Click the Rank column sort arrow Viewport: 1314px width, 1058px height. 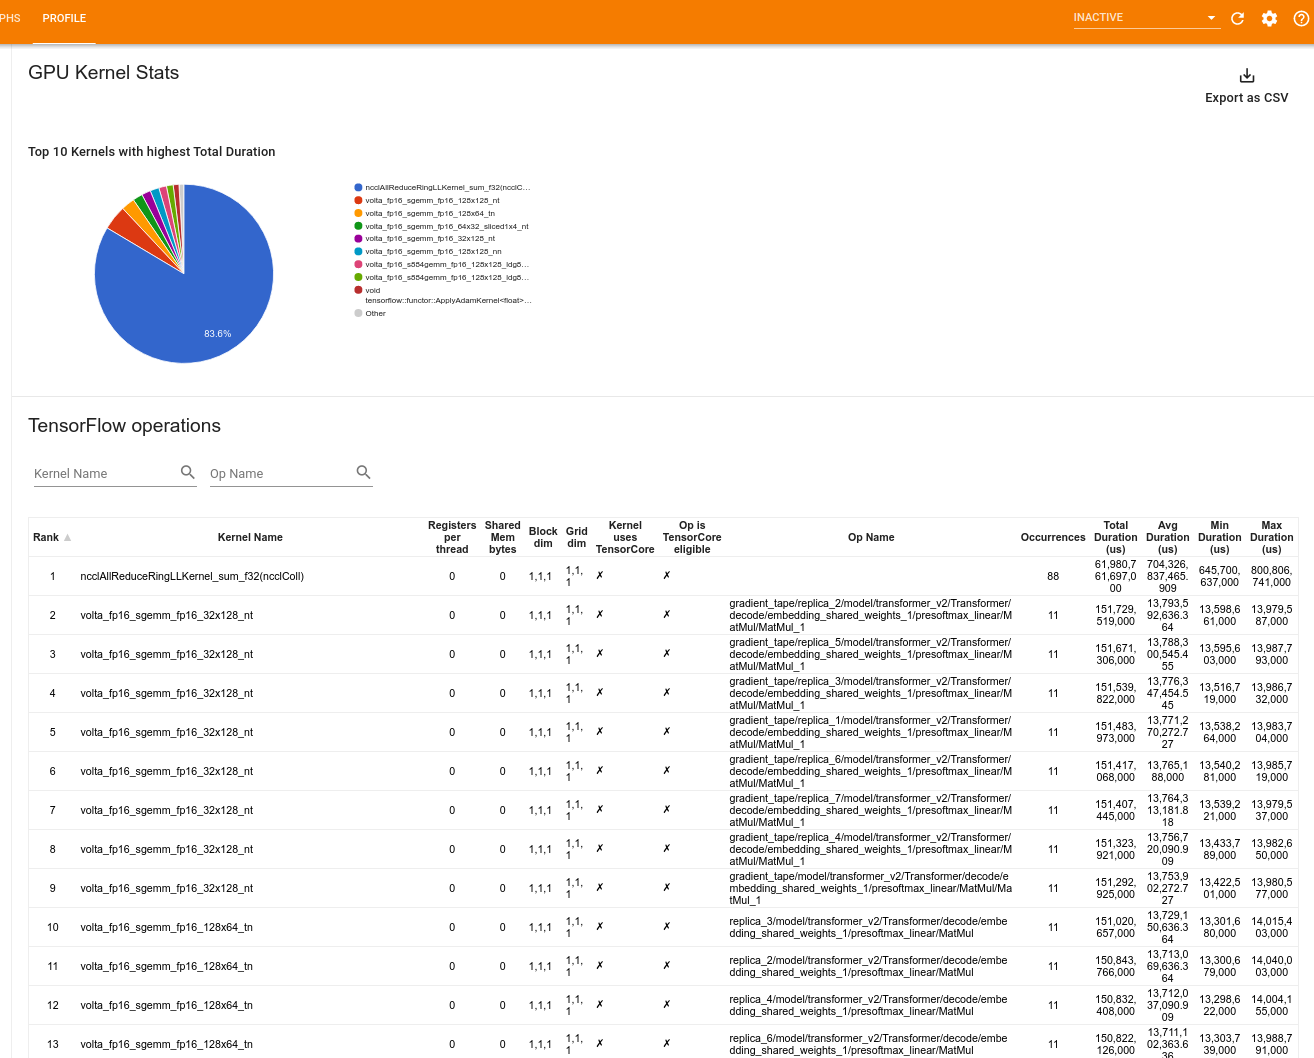click(x=68, y=538)
